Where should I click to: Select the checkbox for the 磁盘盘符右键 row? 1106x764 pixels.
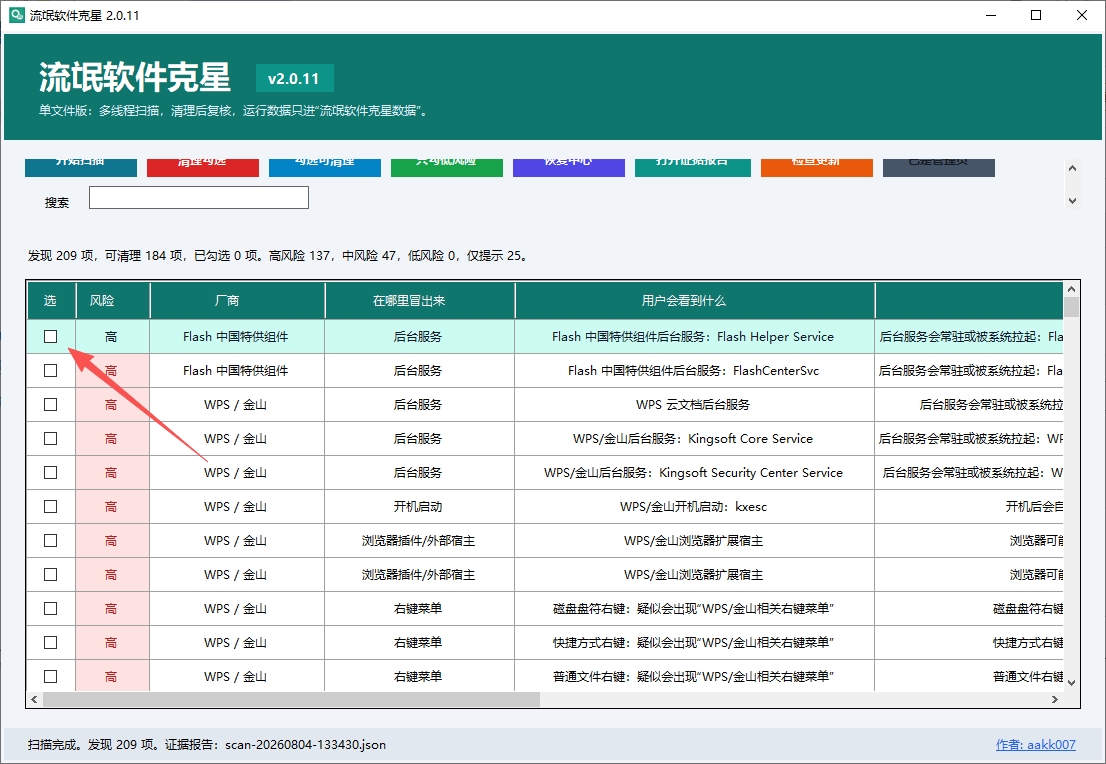[x=51, y=608]
